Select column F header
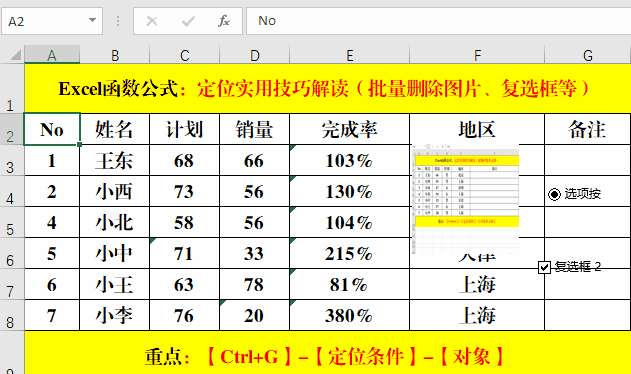This screenshot has width=631, height=374. [x=477, y=55]
